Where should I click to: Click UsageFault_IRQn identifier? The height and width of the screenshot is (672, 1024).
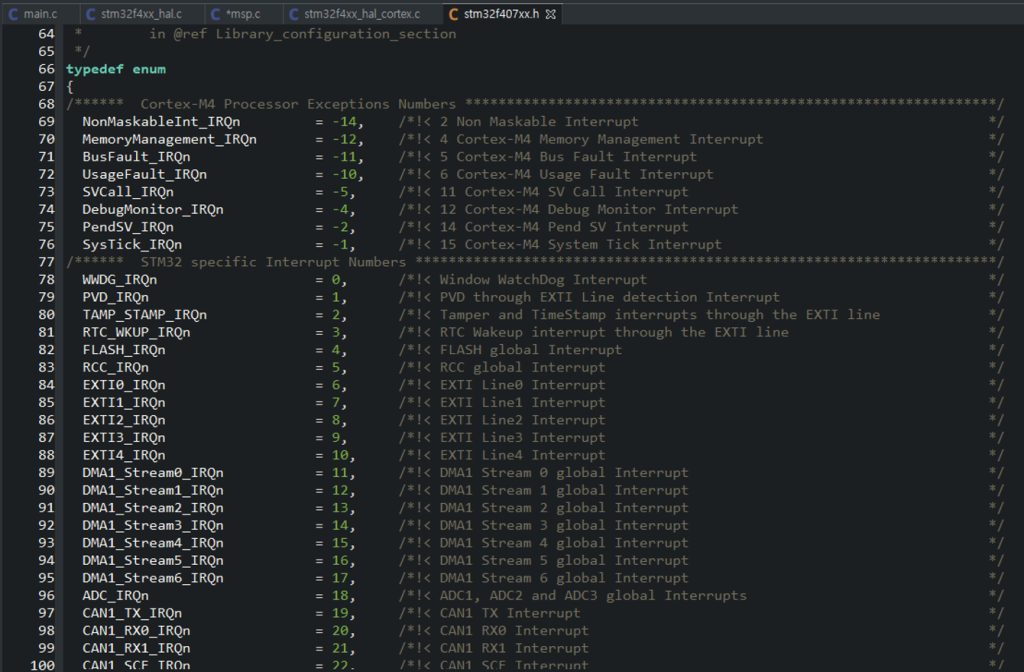tap(144, 174)
